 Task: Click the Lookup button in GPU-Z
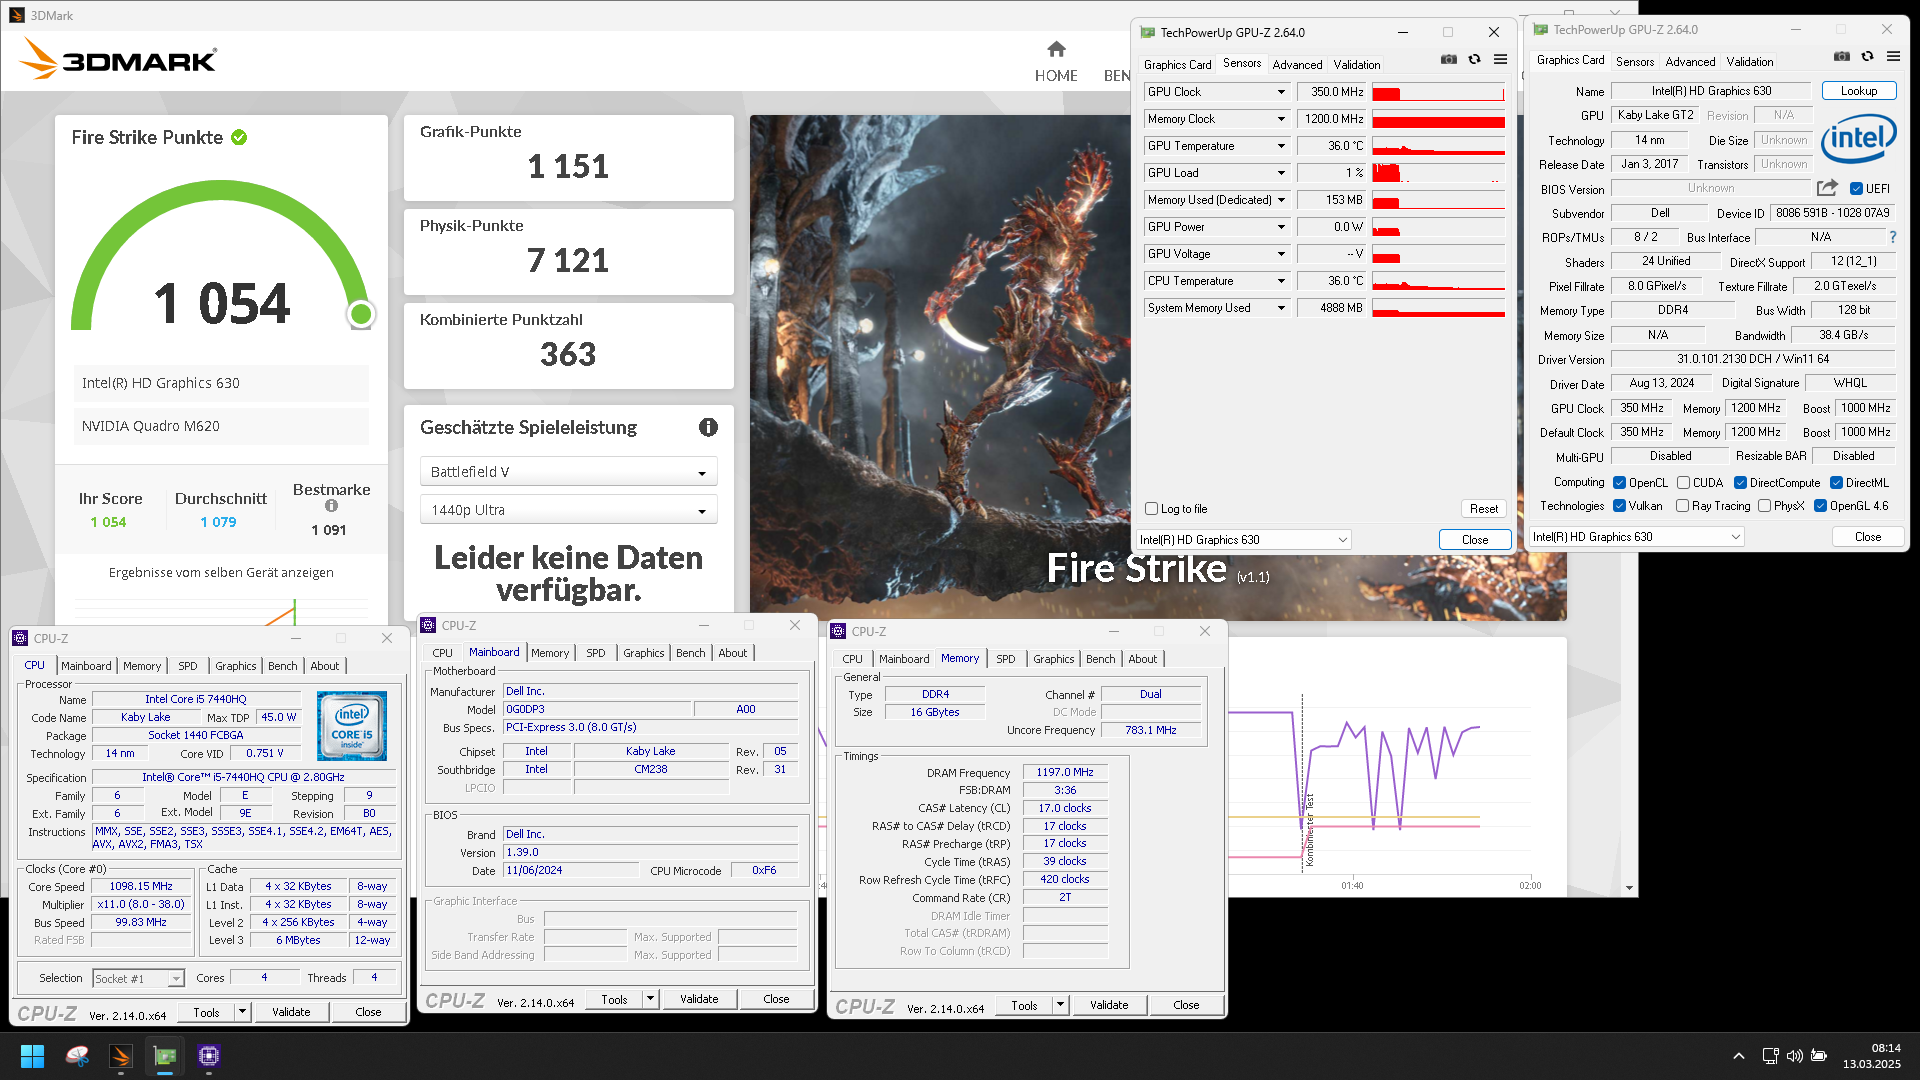[x=1858, y=91]
